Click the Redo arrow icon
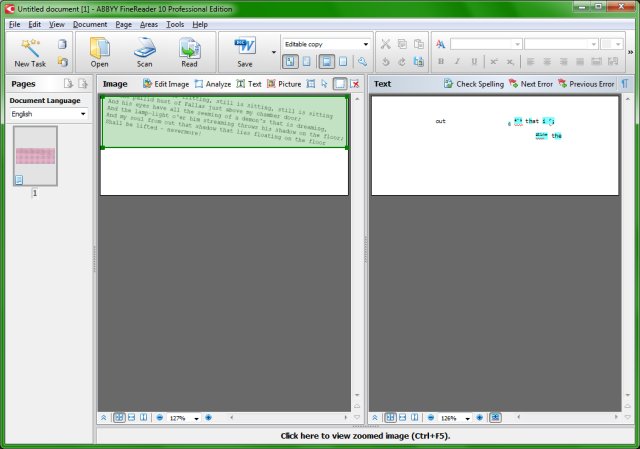640x449 pixels. coord(402,62)
